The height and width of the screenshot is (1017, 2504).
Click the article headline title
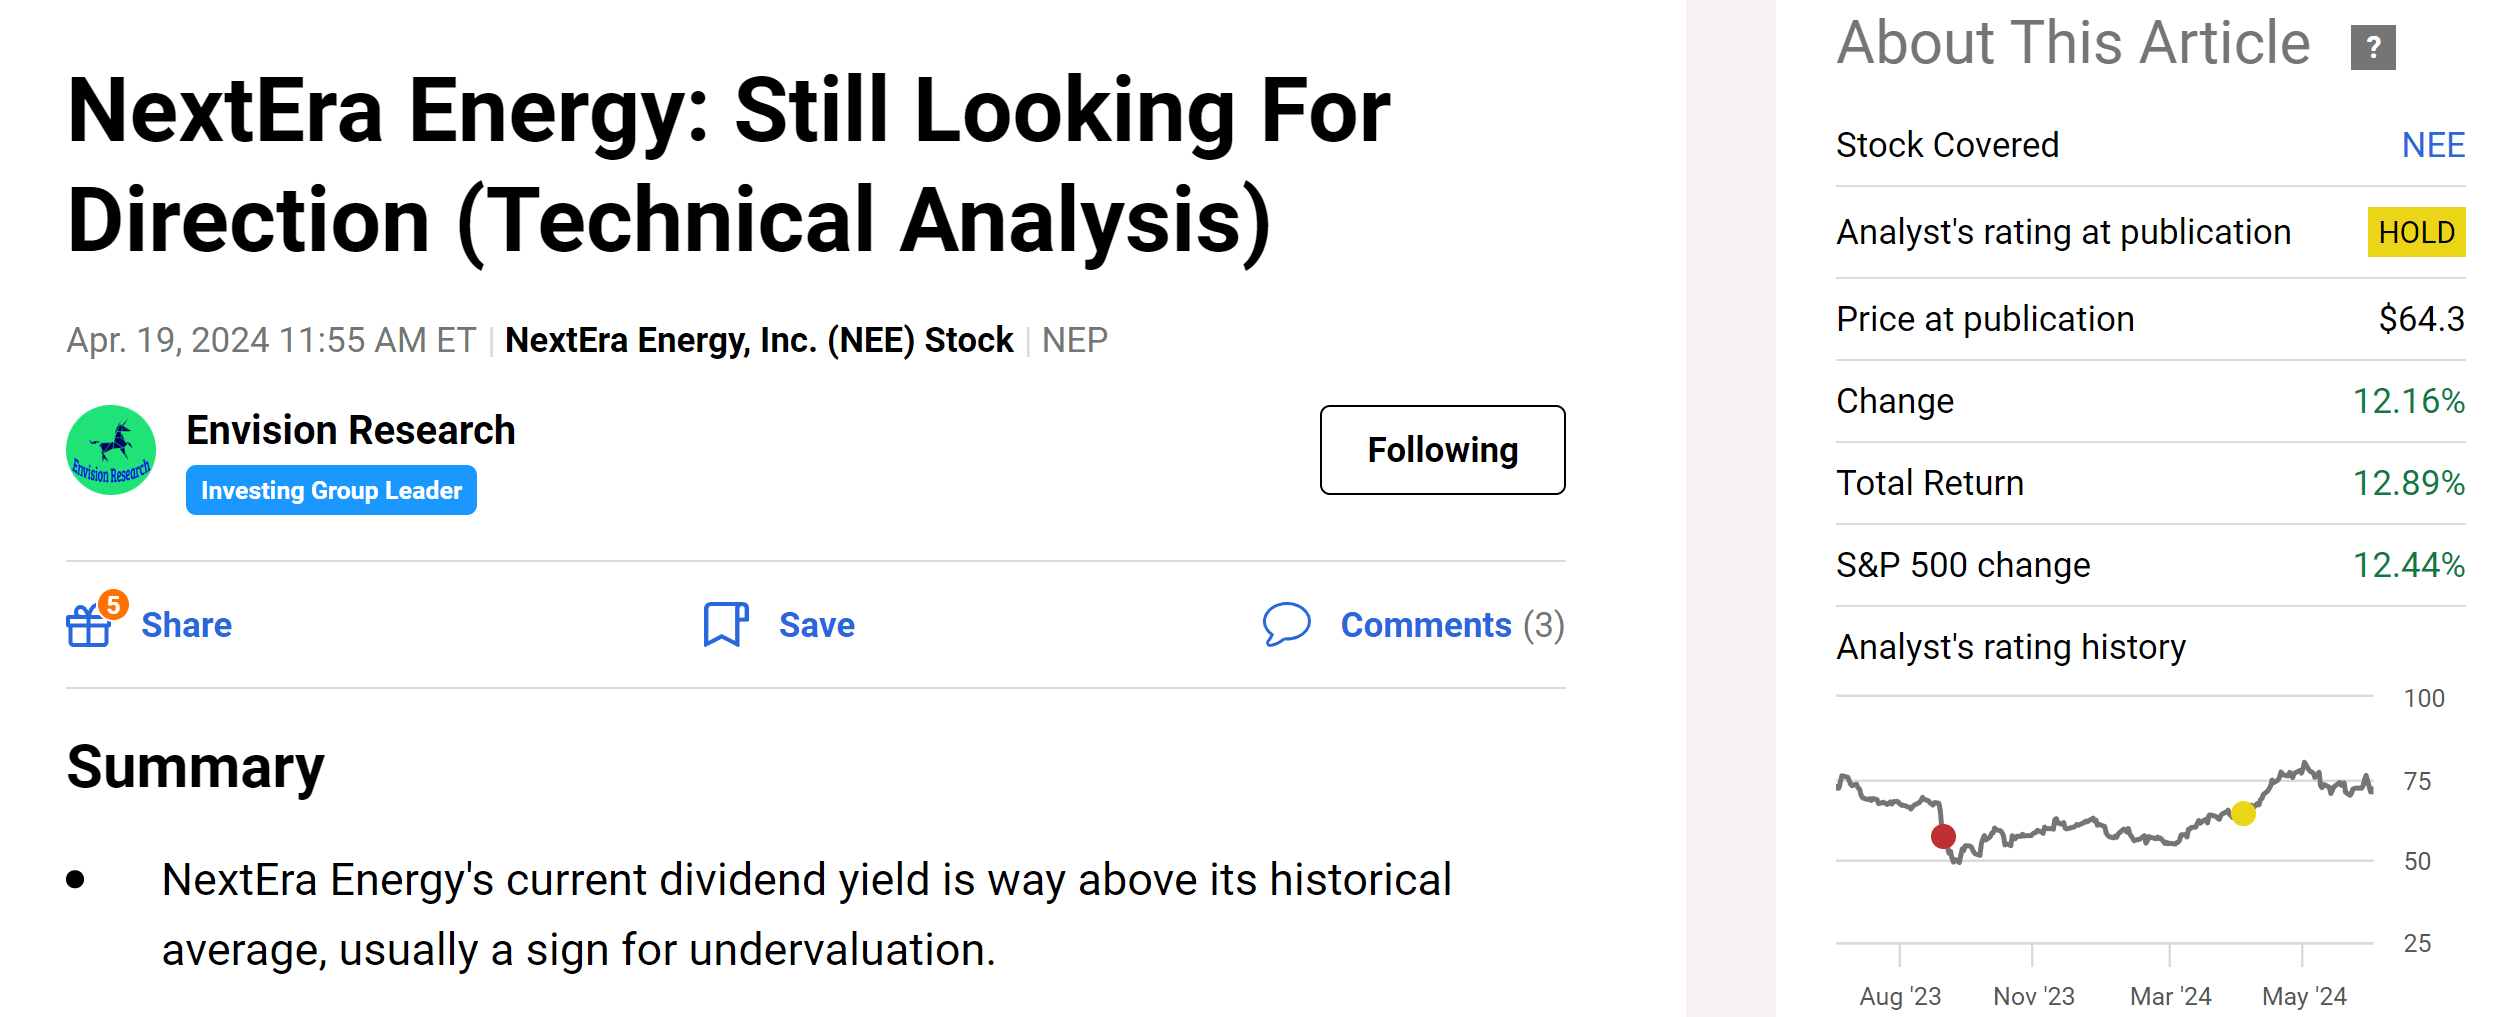tap(728, 165)
